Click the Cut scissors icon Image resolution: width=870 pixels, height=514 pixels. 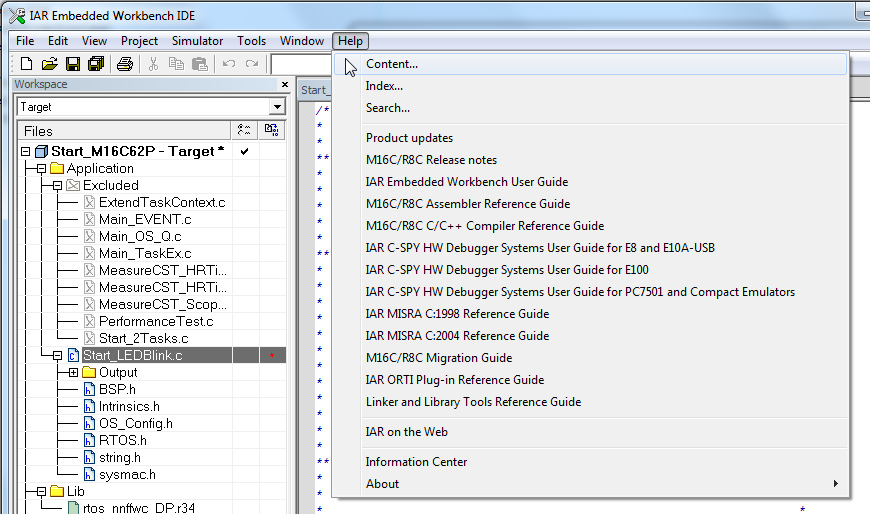153,64
